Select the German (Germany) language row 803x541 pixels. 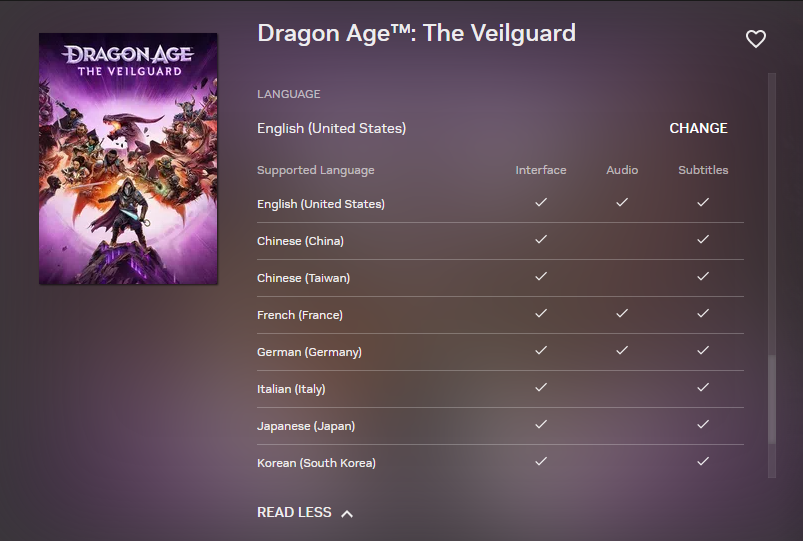point(309,352)
